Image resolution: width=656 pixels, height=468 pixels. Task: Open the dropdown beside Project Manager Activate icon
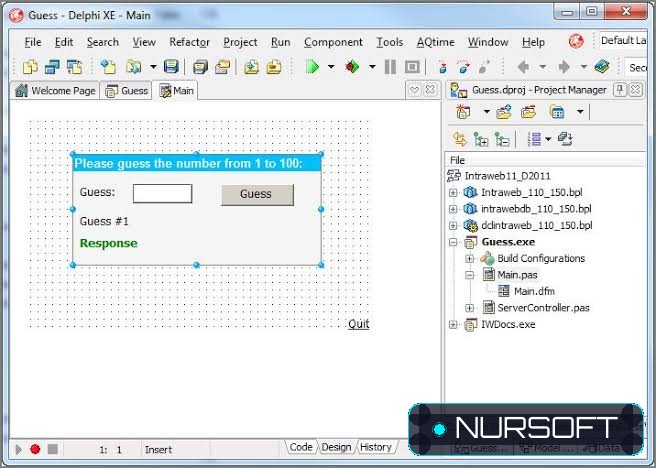(x=486, y=112)
